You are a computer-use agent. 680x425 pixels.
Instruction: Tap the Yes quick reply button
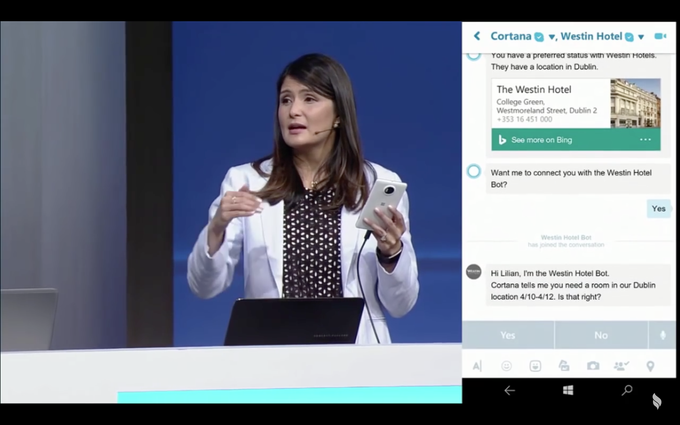(508, 335)
